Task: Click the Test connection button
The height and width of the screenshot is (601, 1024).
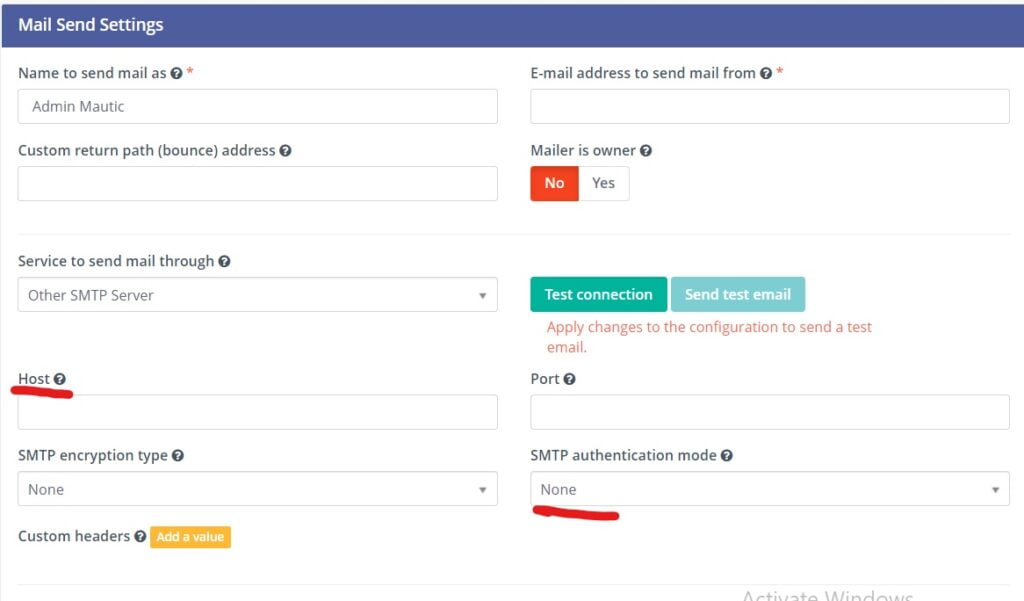Action: tap(599, 295)
